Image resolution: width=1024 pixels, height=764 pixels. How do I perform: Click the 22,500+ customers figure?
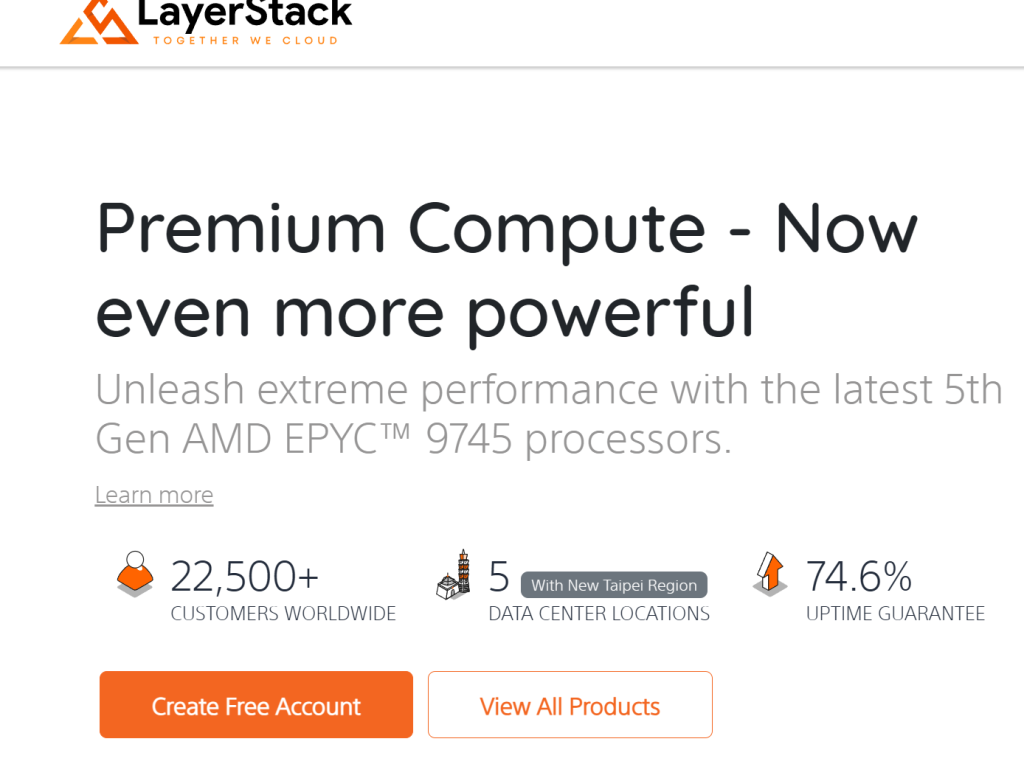pos(245,577)
